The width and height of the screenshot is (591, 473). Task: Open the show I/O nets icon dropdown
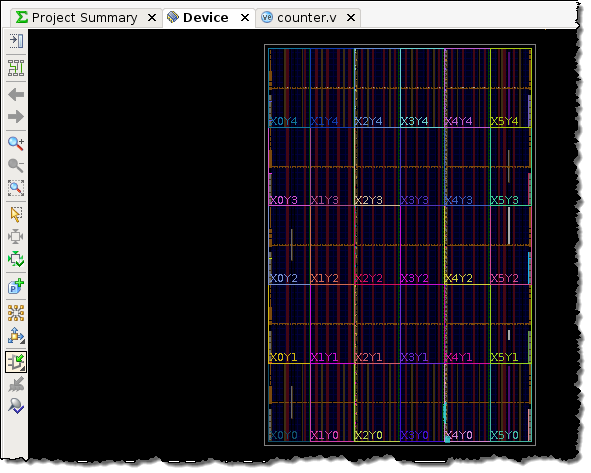(16, 336)
